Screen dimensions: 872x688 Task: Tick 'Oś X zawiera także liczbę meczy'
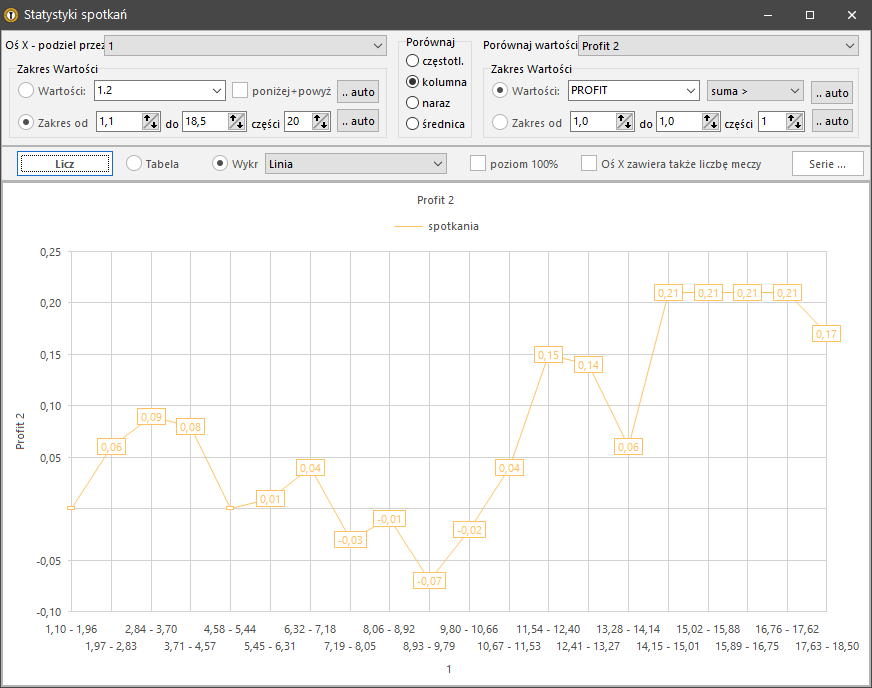click(x=590, y=163)
